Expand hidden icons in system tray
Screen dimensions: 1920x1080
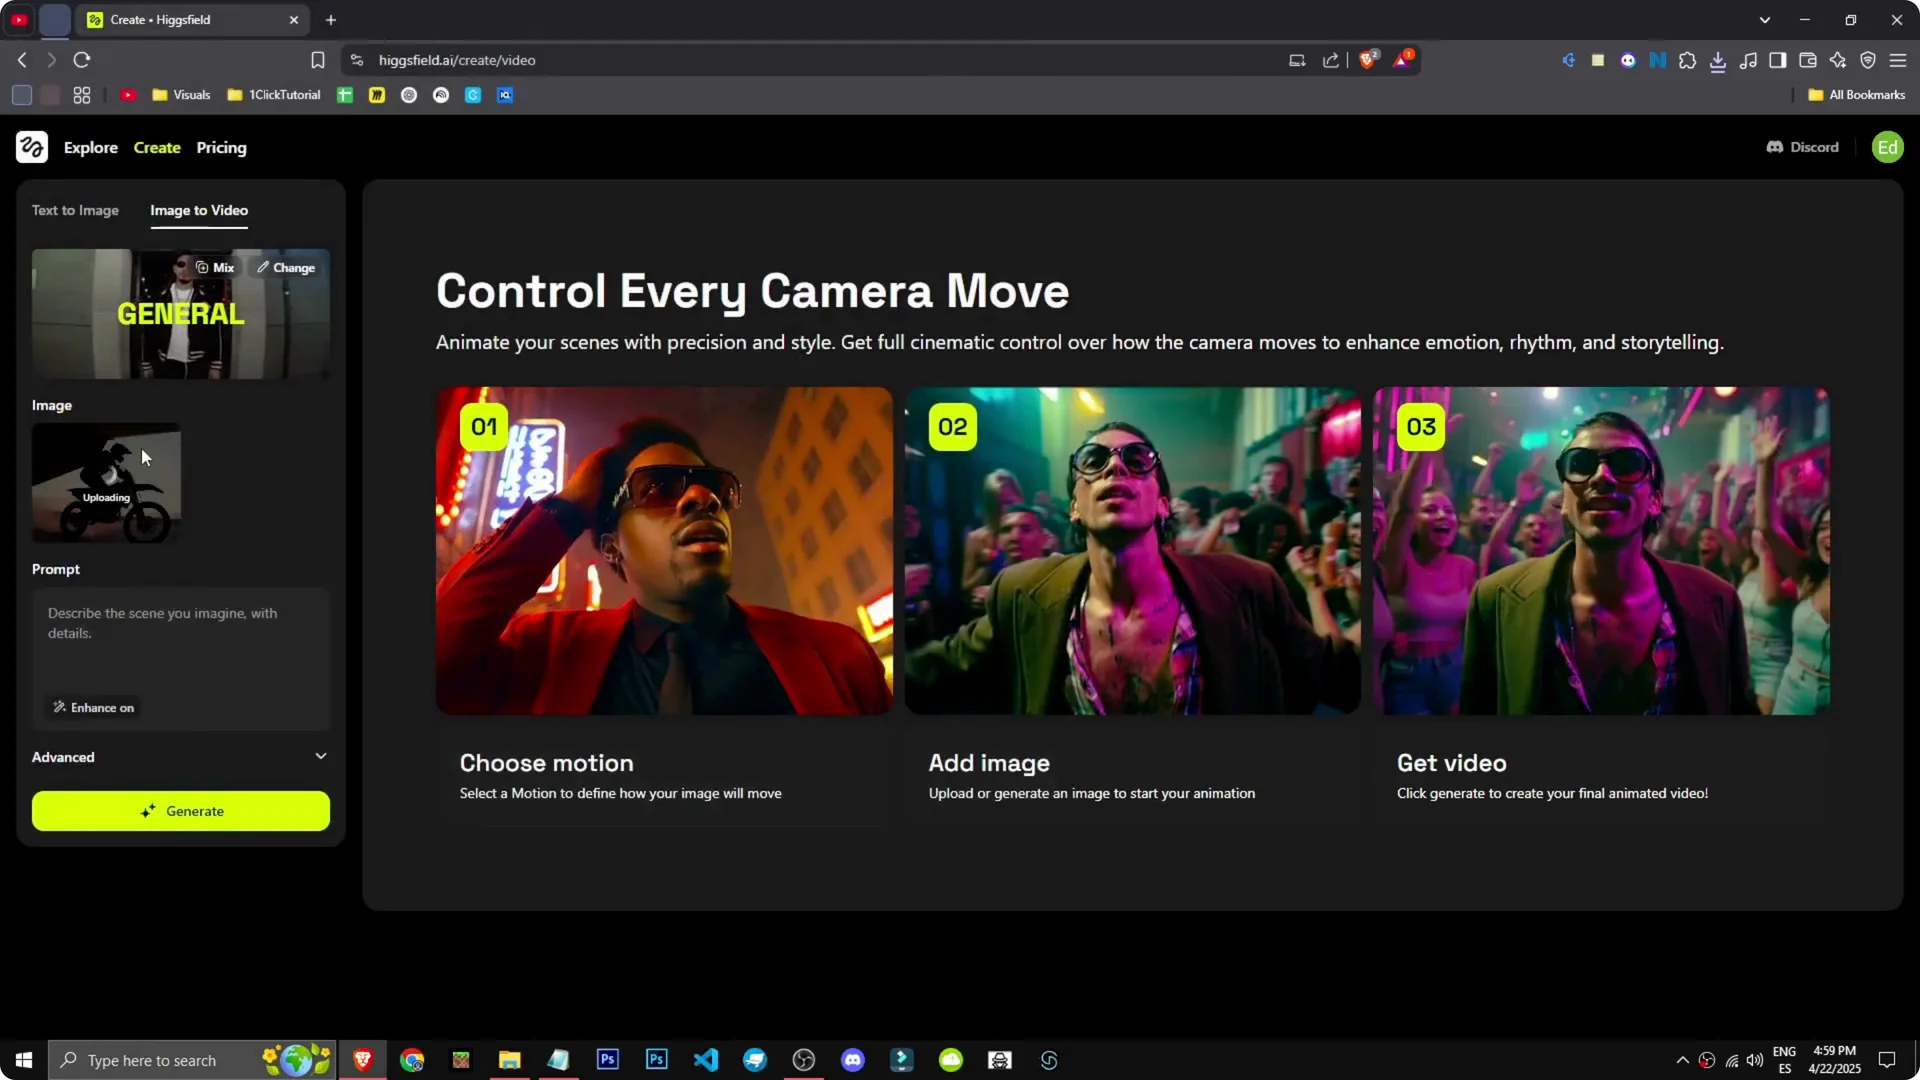1682,1059
